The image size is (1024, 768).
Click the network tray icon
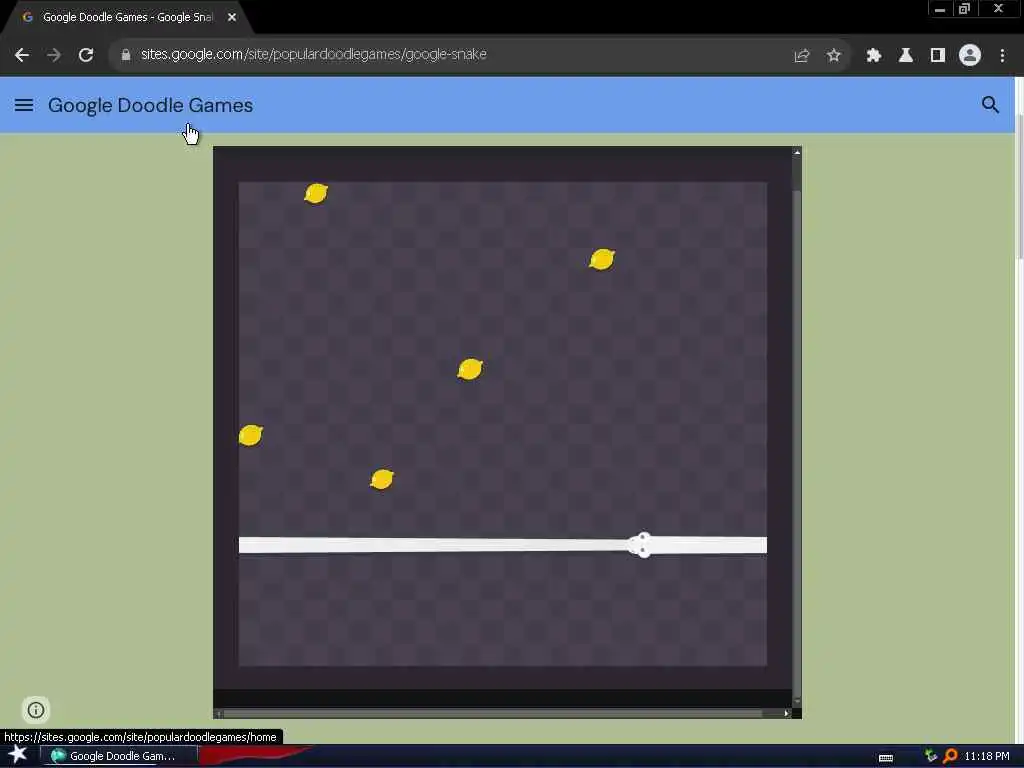[931, 756]
